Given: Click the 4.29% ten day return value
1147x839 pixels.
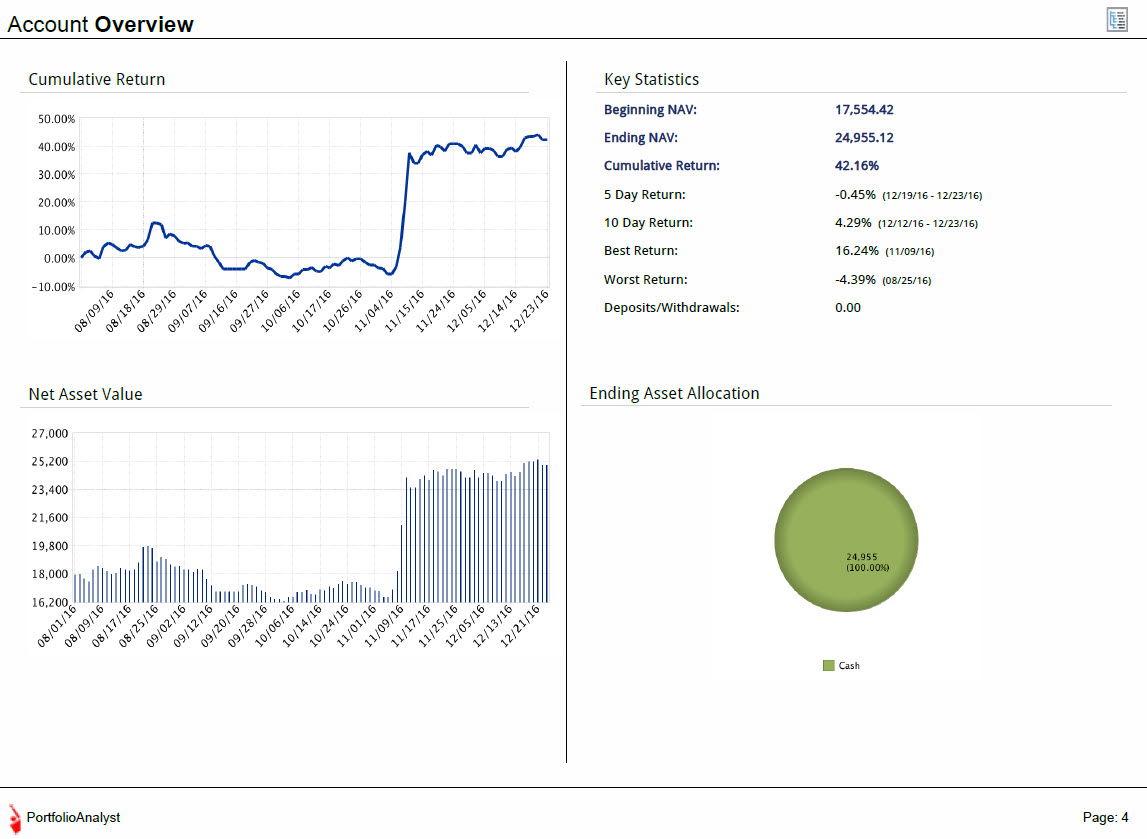Looking at the screenshot, I should point(853,222).
